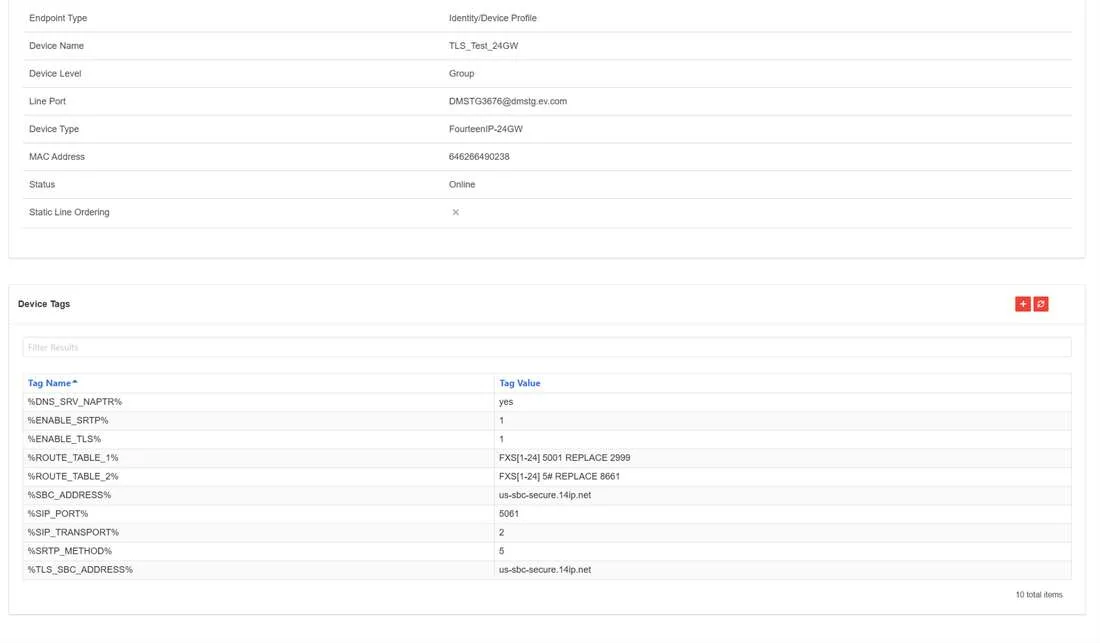Select the %TLS_SBC_ADDRESS% tag name
The width and height of the screenshot is (1100, 643).
point(80,569)
